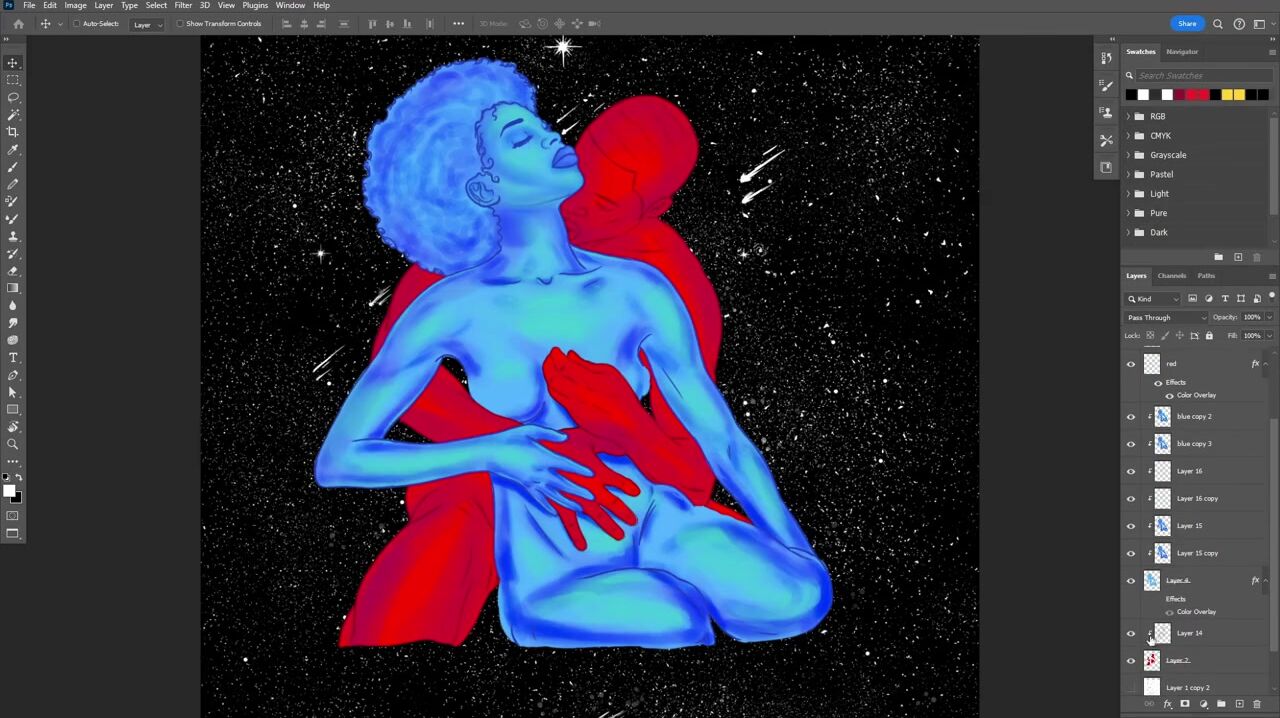The image size is (1280, 718).
Task: Open search with magnifier icon near Share
Action: coord(1218,24)
